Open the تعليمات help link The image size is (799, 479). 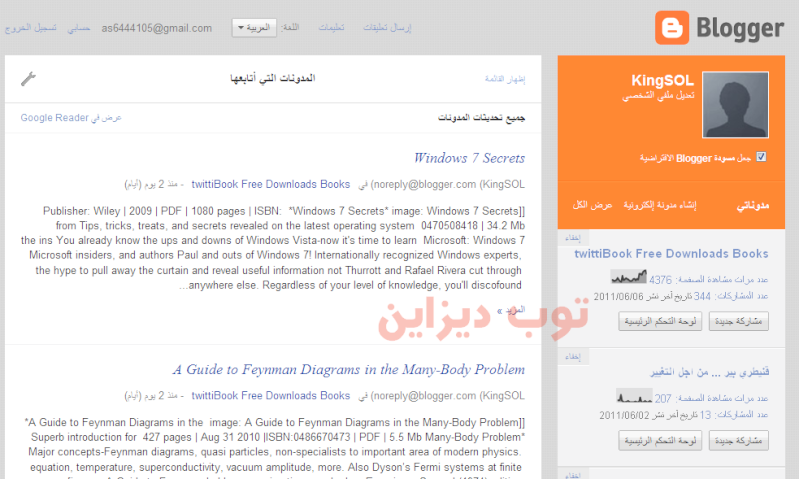331,28
